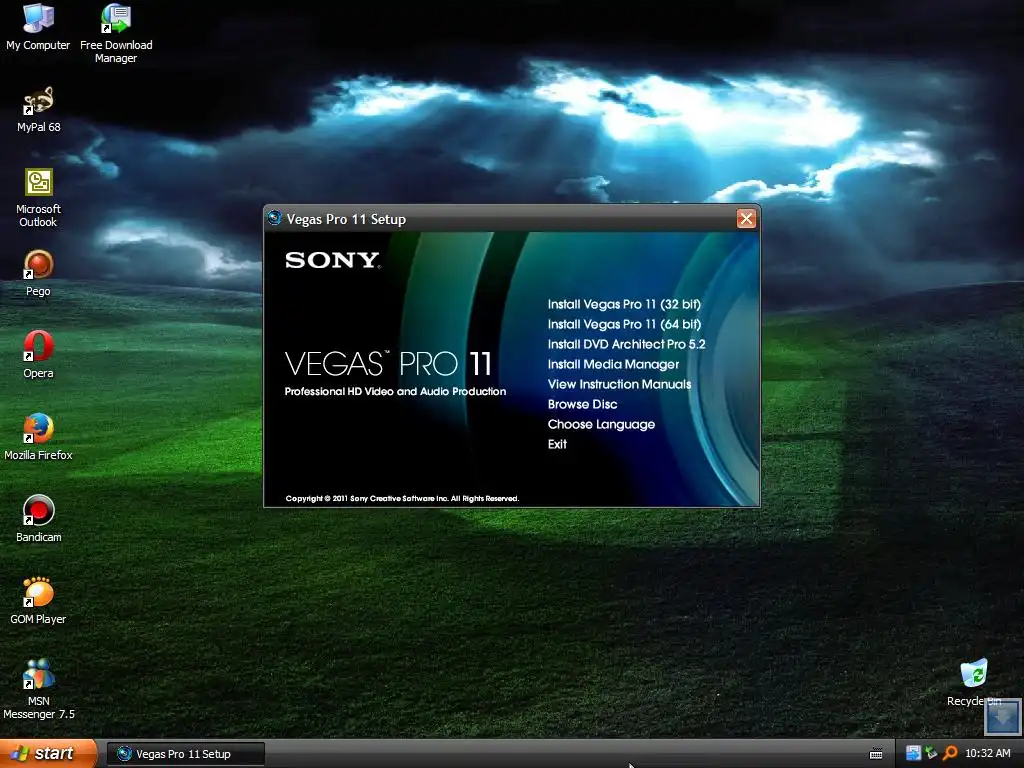Open the Windows start menu
The height and width of the screenshot is (768, 1024).
click(x=49, y=753)
